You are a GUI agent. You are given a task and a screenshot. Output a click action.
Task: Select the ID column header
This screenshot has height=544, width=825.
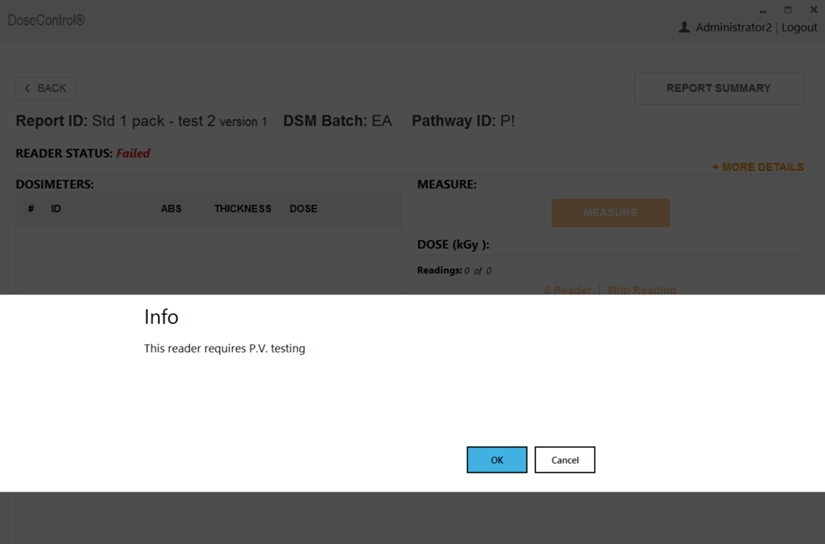coord(56,209)
